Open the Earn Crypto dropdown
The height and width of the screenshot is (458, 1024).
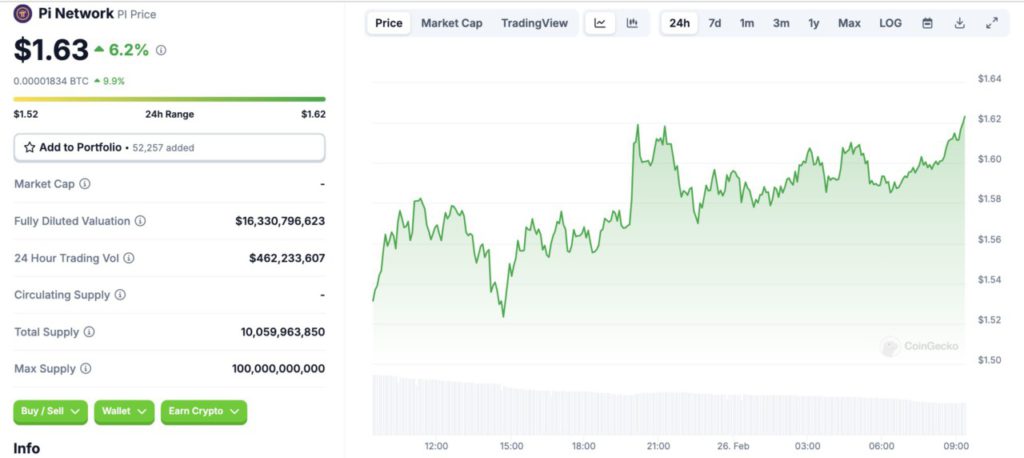click(203, 411)
